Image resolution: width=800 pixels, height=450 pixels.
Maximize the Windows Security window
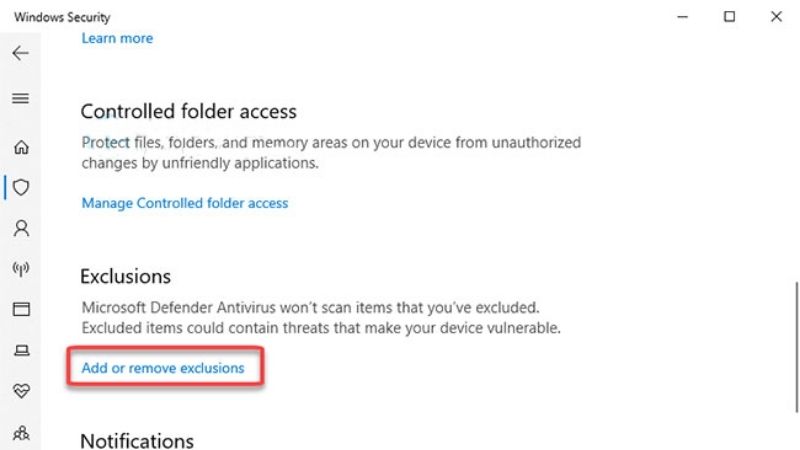click(729, 17)
